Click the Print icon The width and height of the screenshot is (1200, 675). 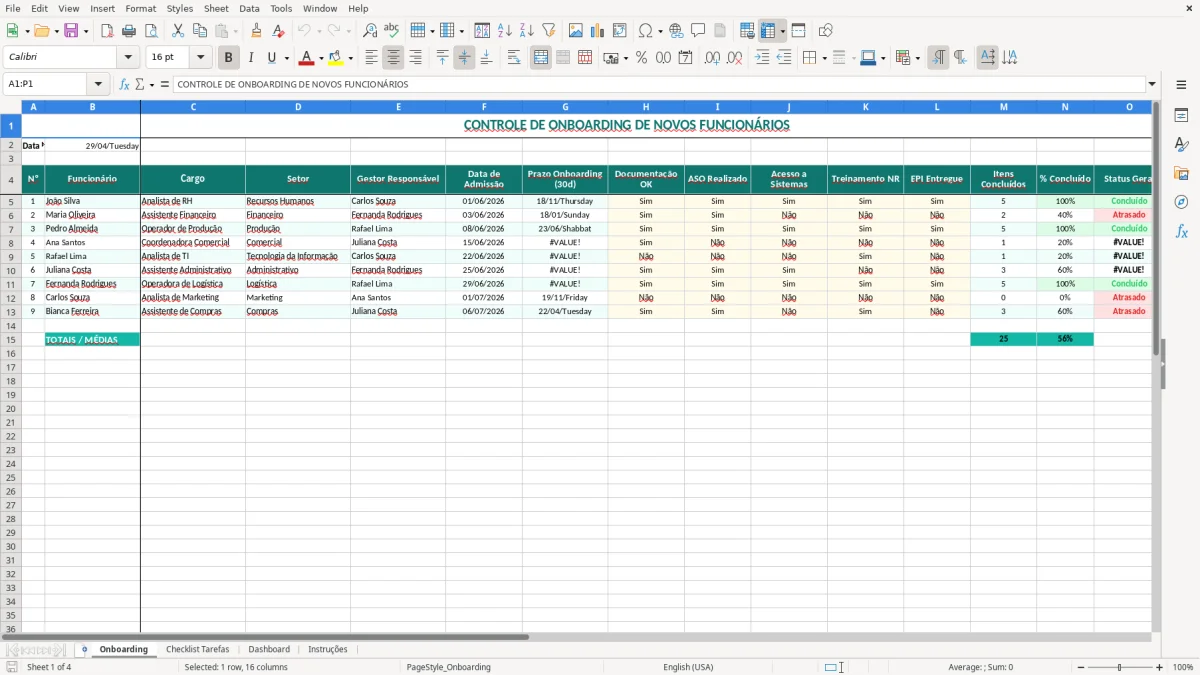point(129,31)
